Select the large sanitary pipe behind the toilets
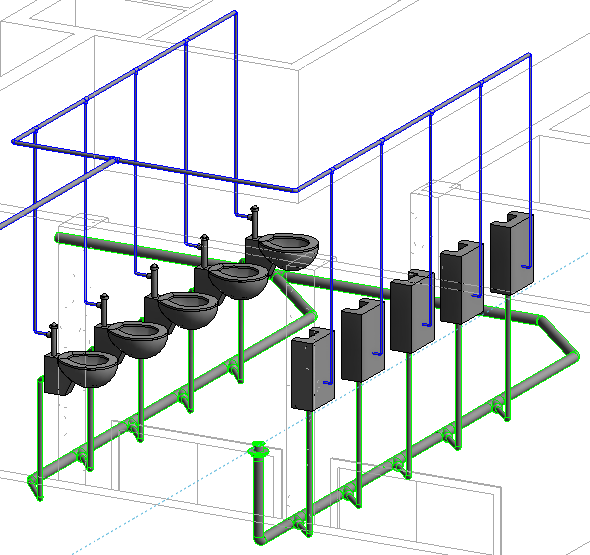Screen dimensions: 590x555 click(151, 251)
